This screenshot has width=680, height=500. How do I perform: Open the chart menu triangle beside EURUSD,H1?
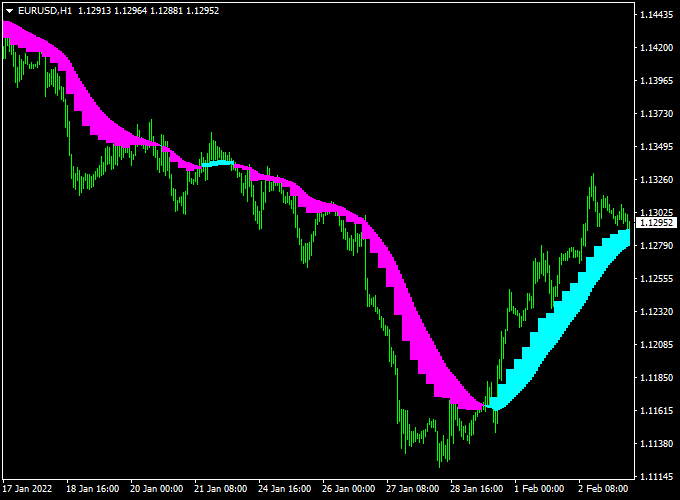click(10, 11)
